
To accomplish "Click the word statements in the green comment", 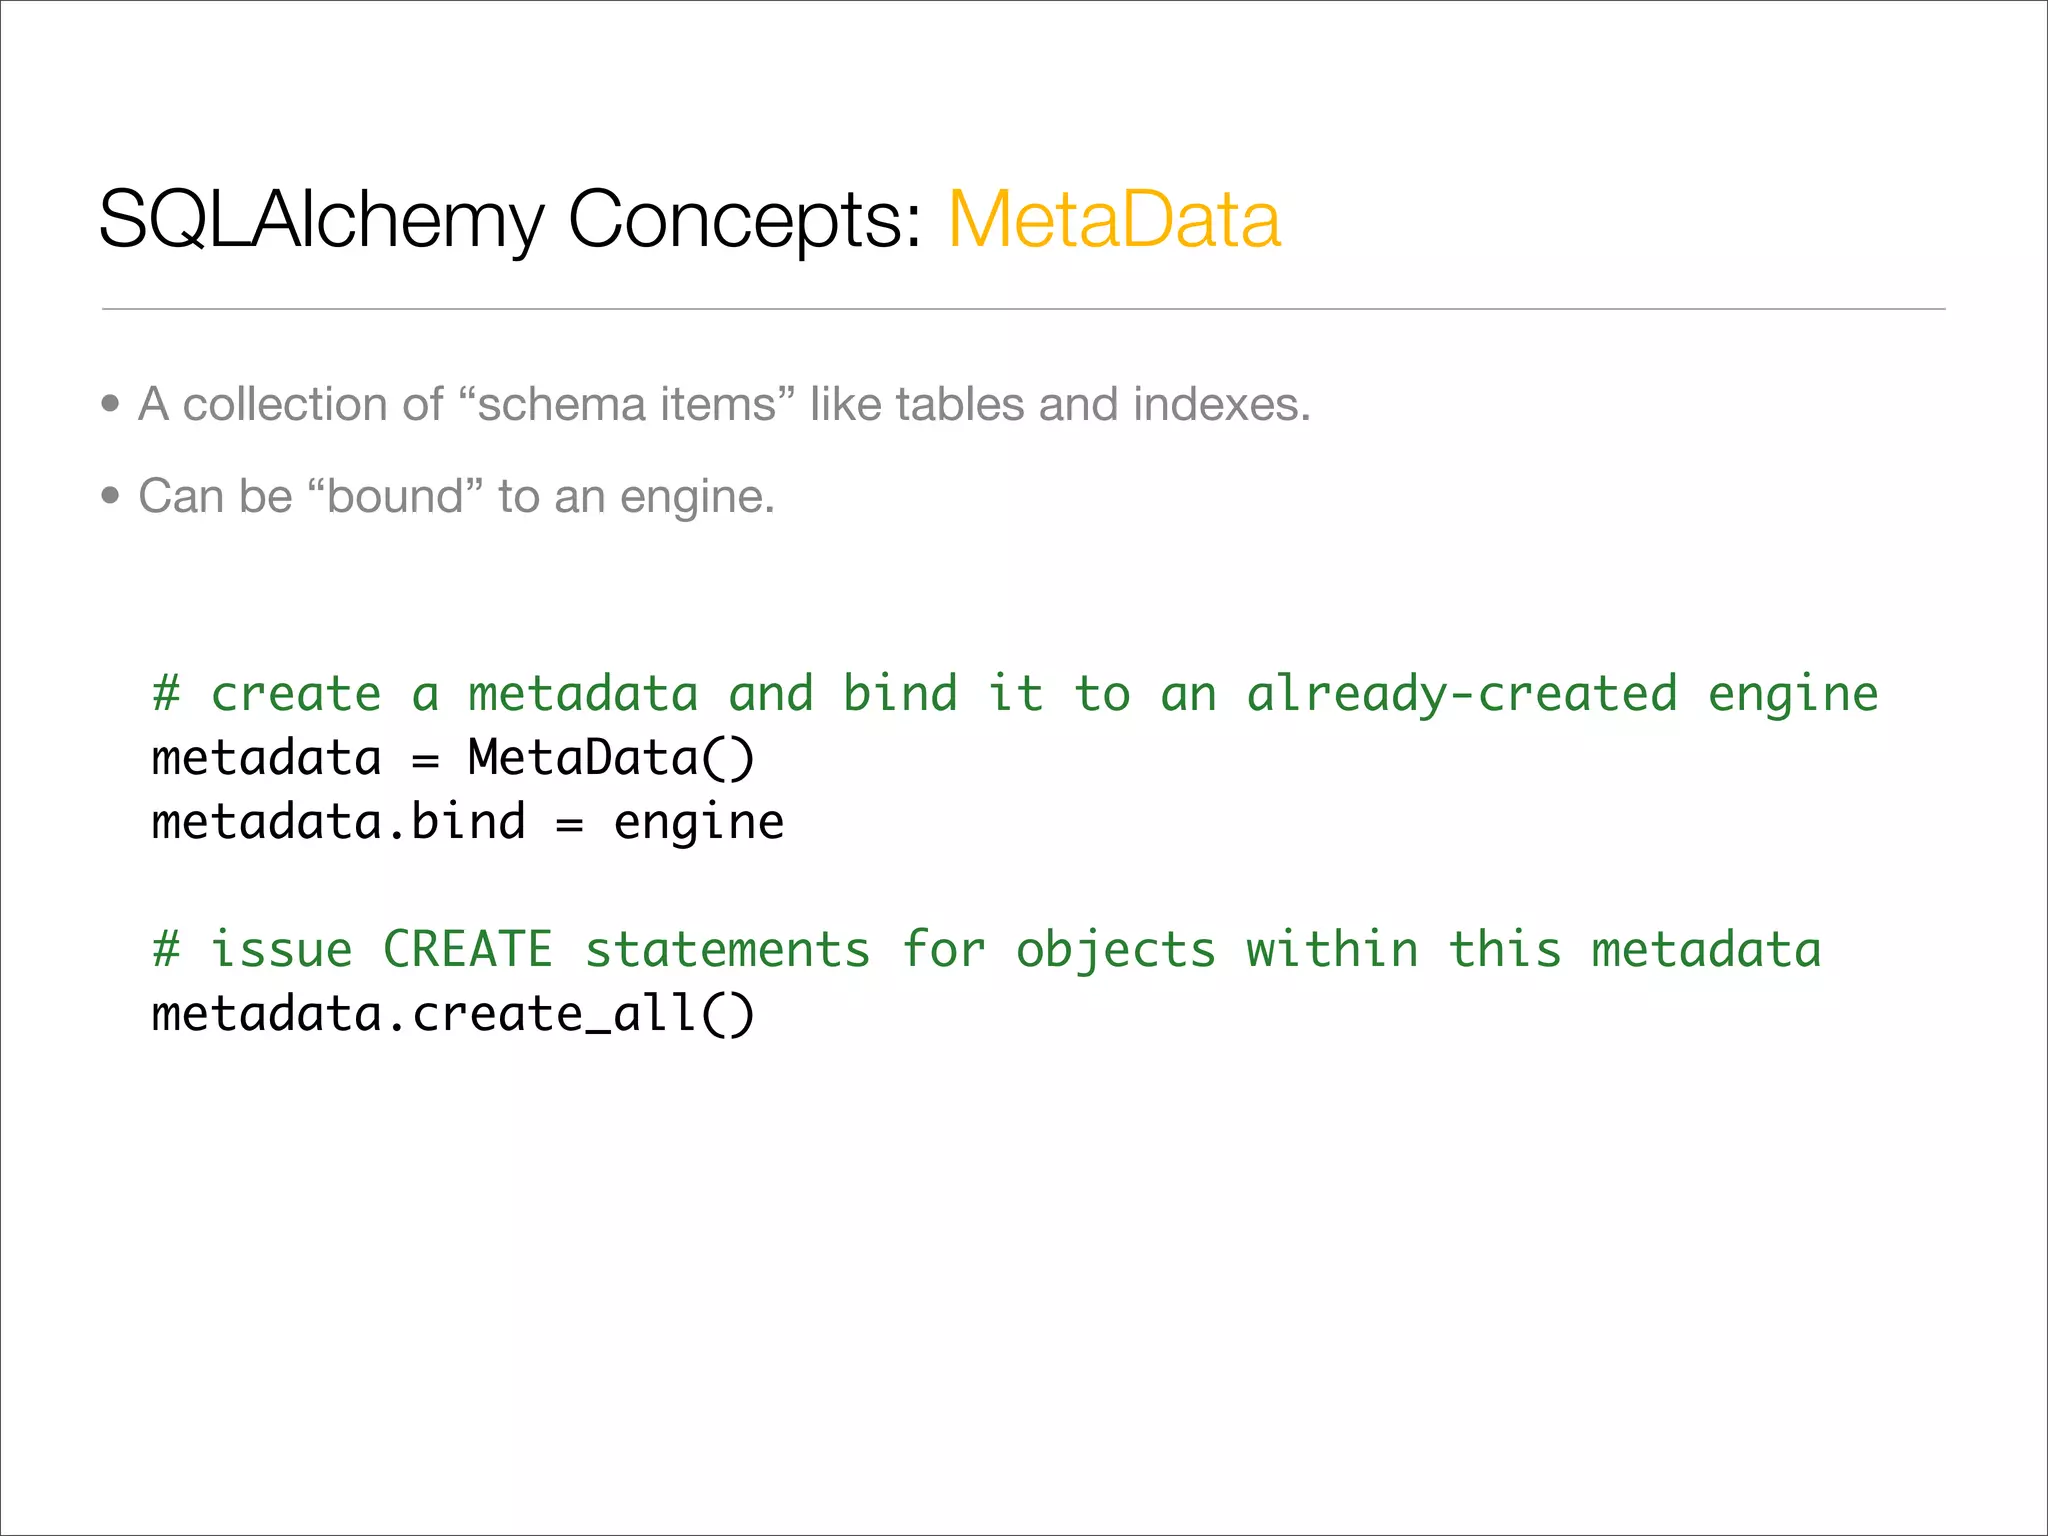I will click(727, 950).
